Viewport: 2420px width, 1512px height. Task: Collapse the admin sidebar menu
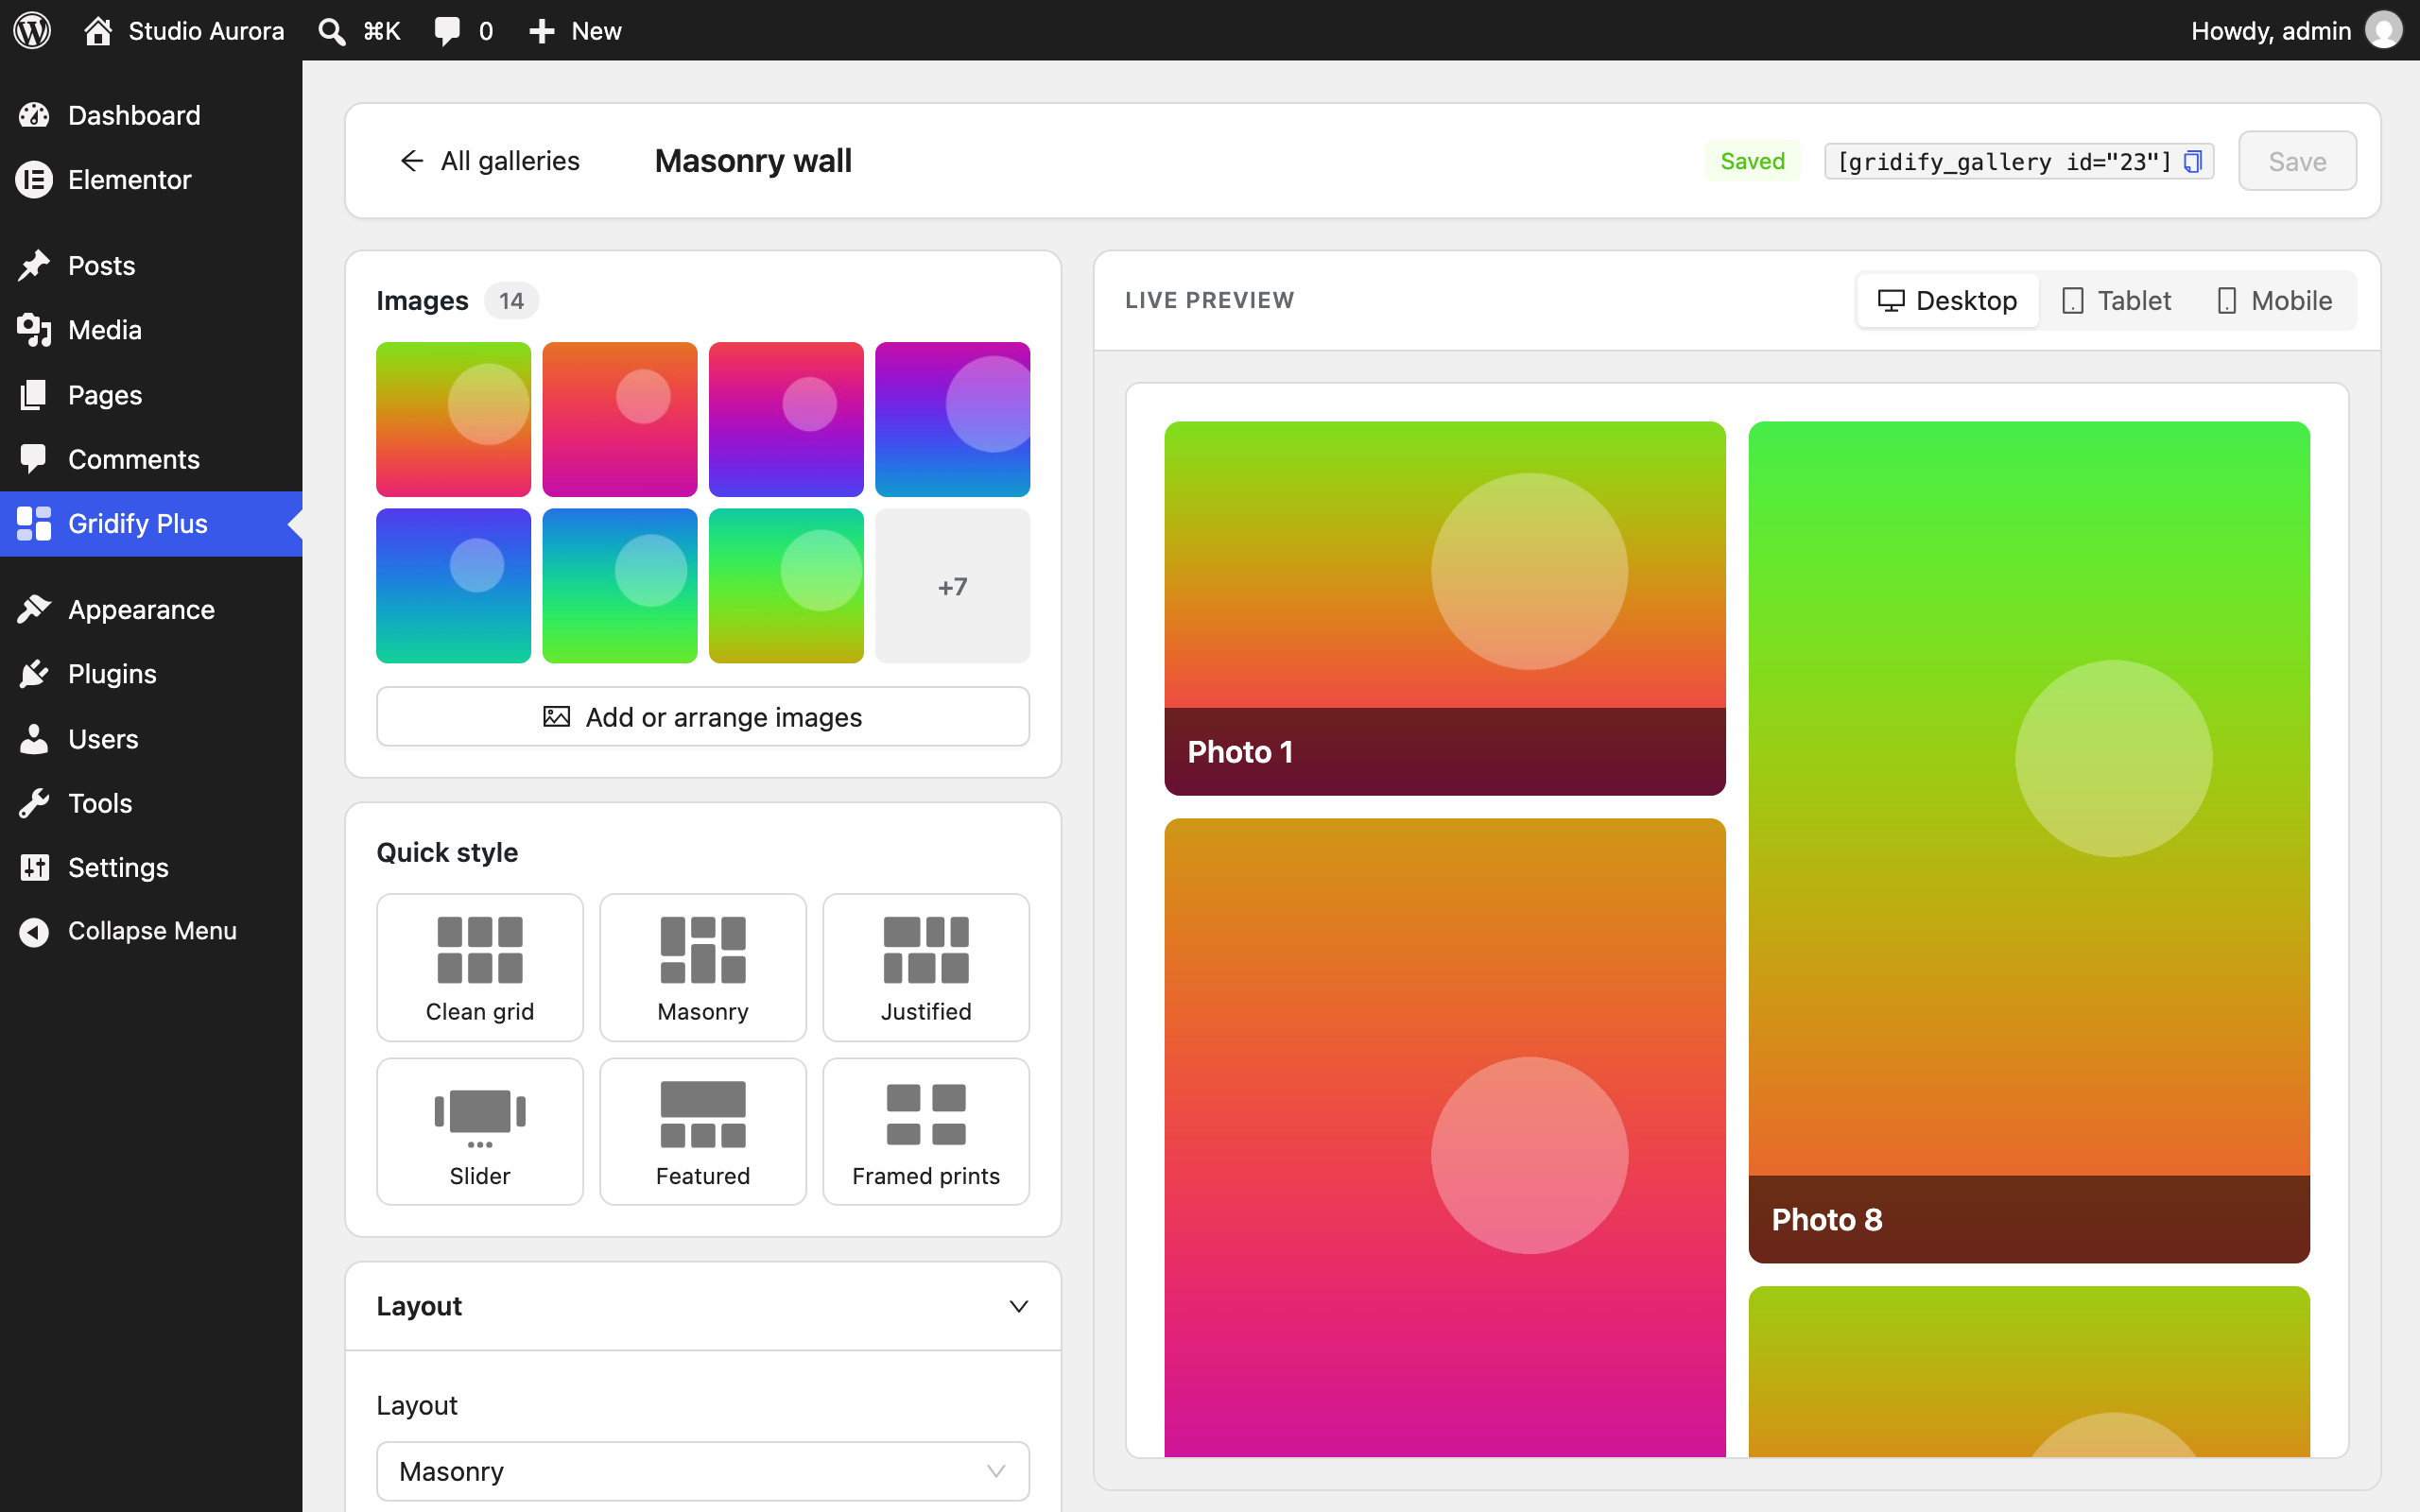[151, 931]
